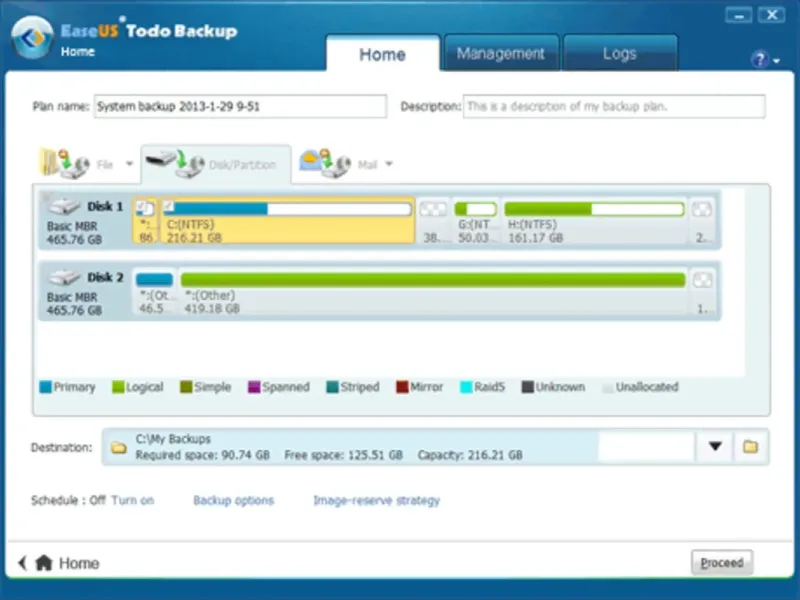Screen dimensions: 800x600
Task: Expand the File backup dropdown arrow
Action: coord(129,164)
